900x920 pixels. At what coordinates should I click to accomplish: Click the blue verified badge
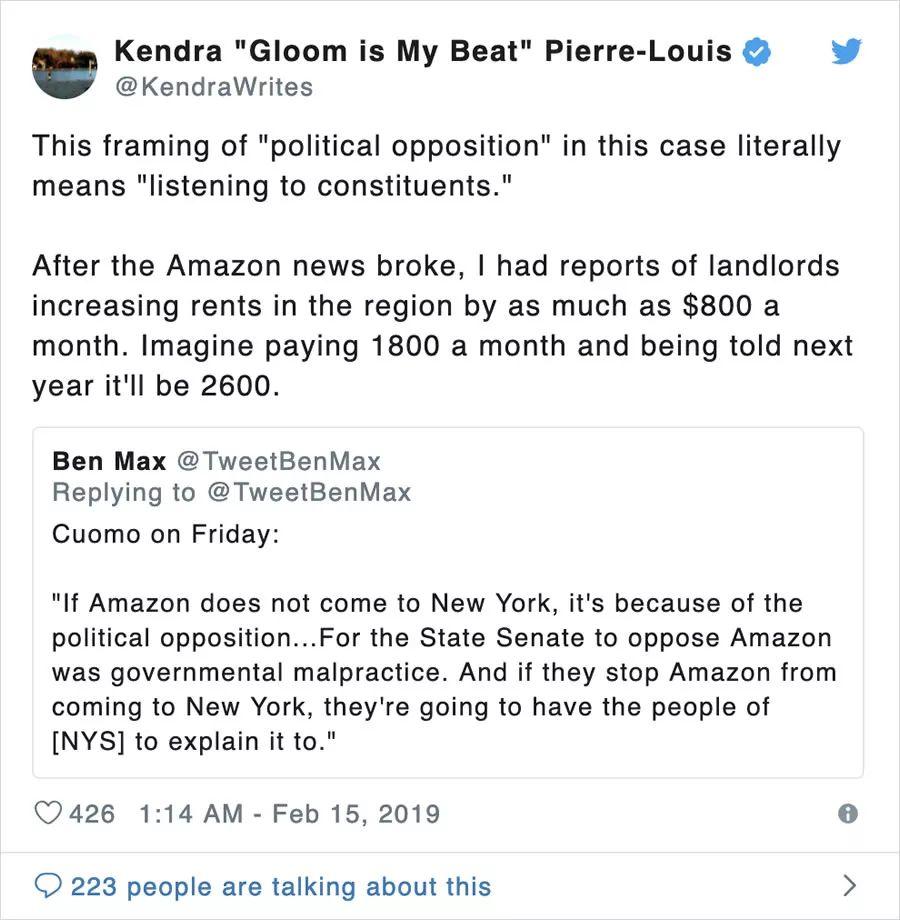coord(758,52)
